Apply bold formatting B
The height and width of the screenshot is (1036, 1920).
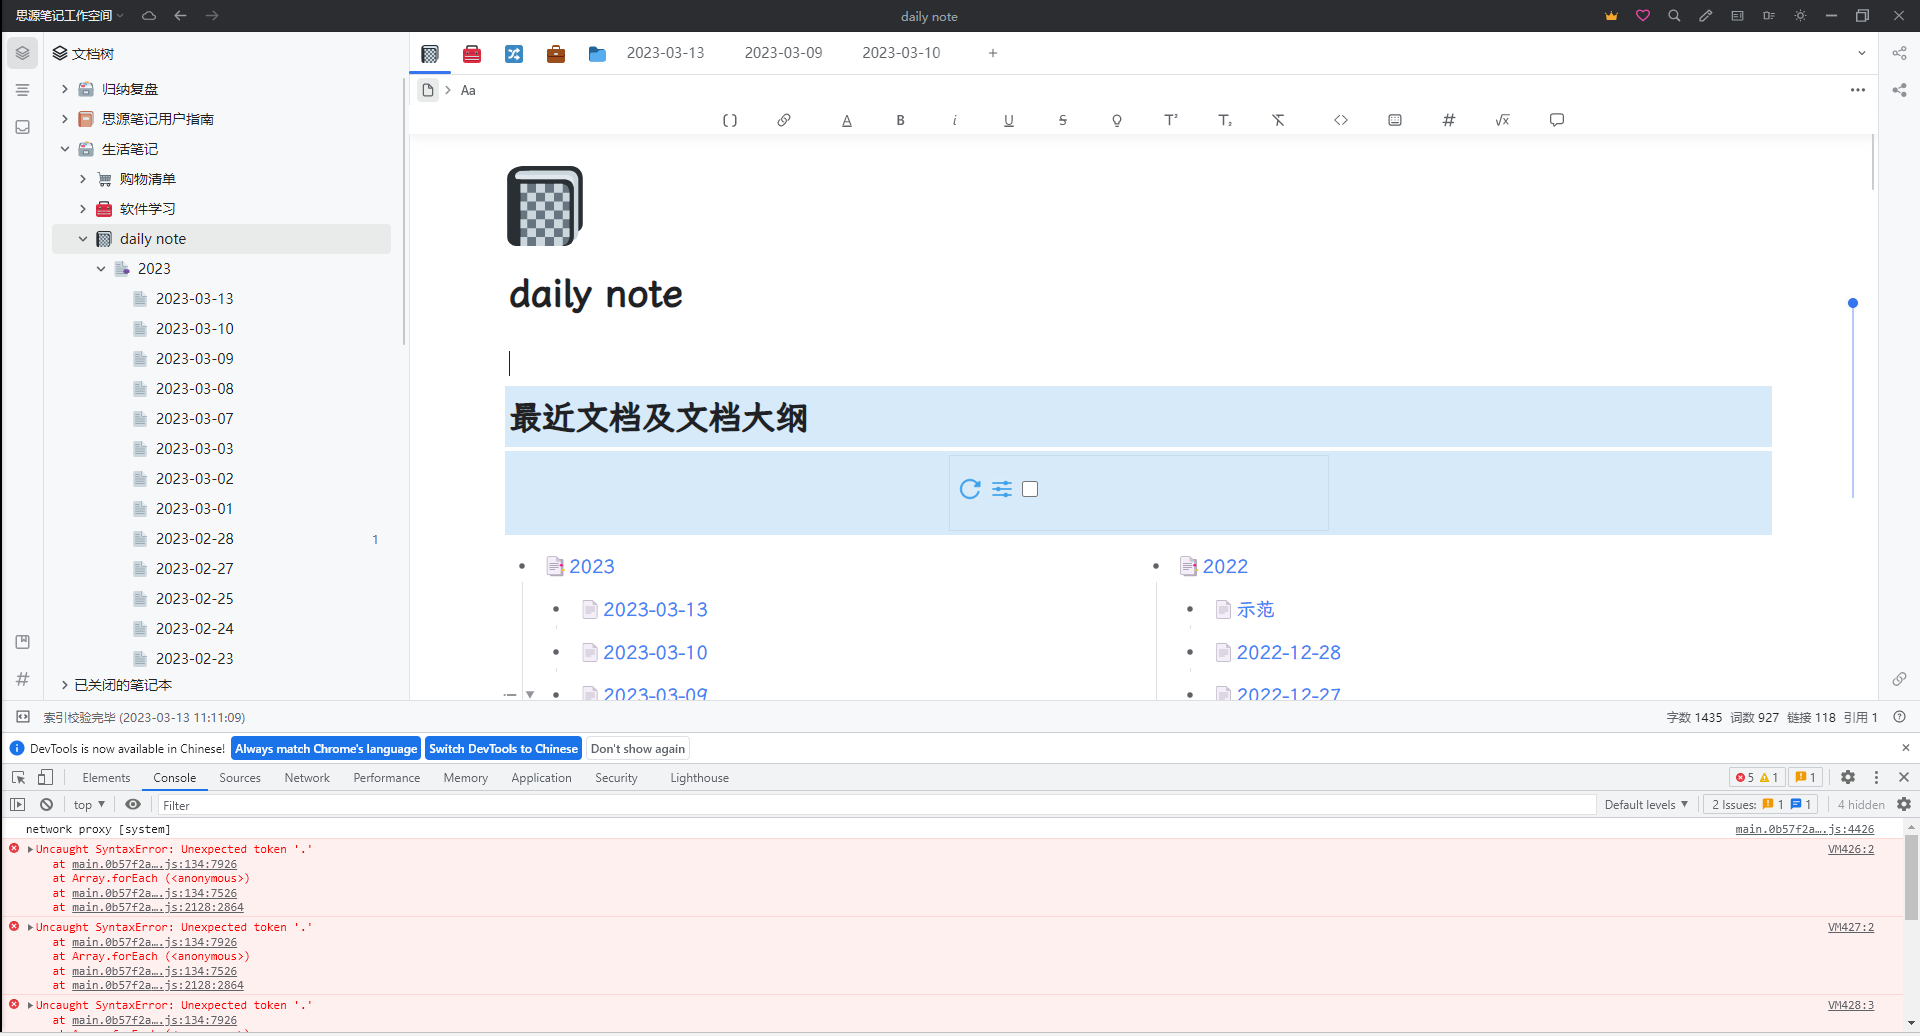tap(900, 120)
